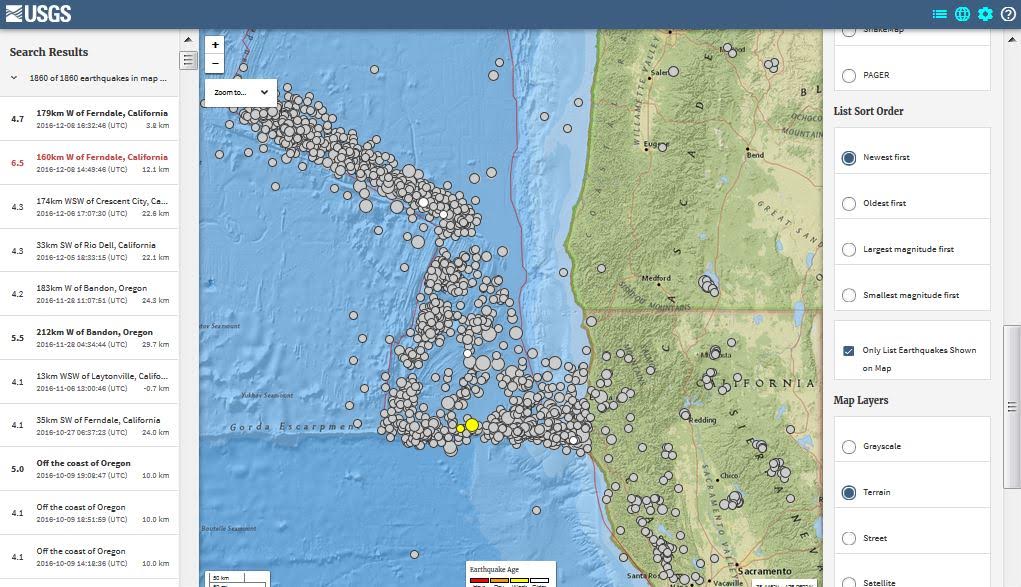Open the 'Zoom to...' dropdown

click(x=241, y=93)
